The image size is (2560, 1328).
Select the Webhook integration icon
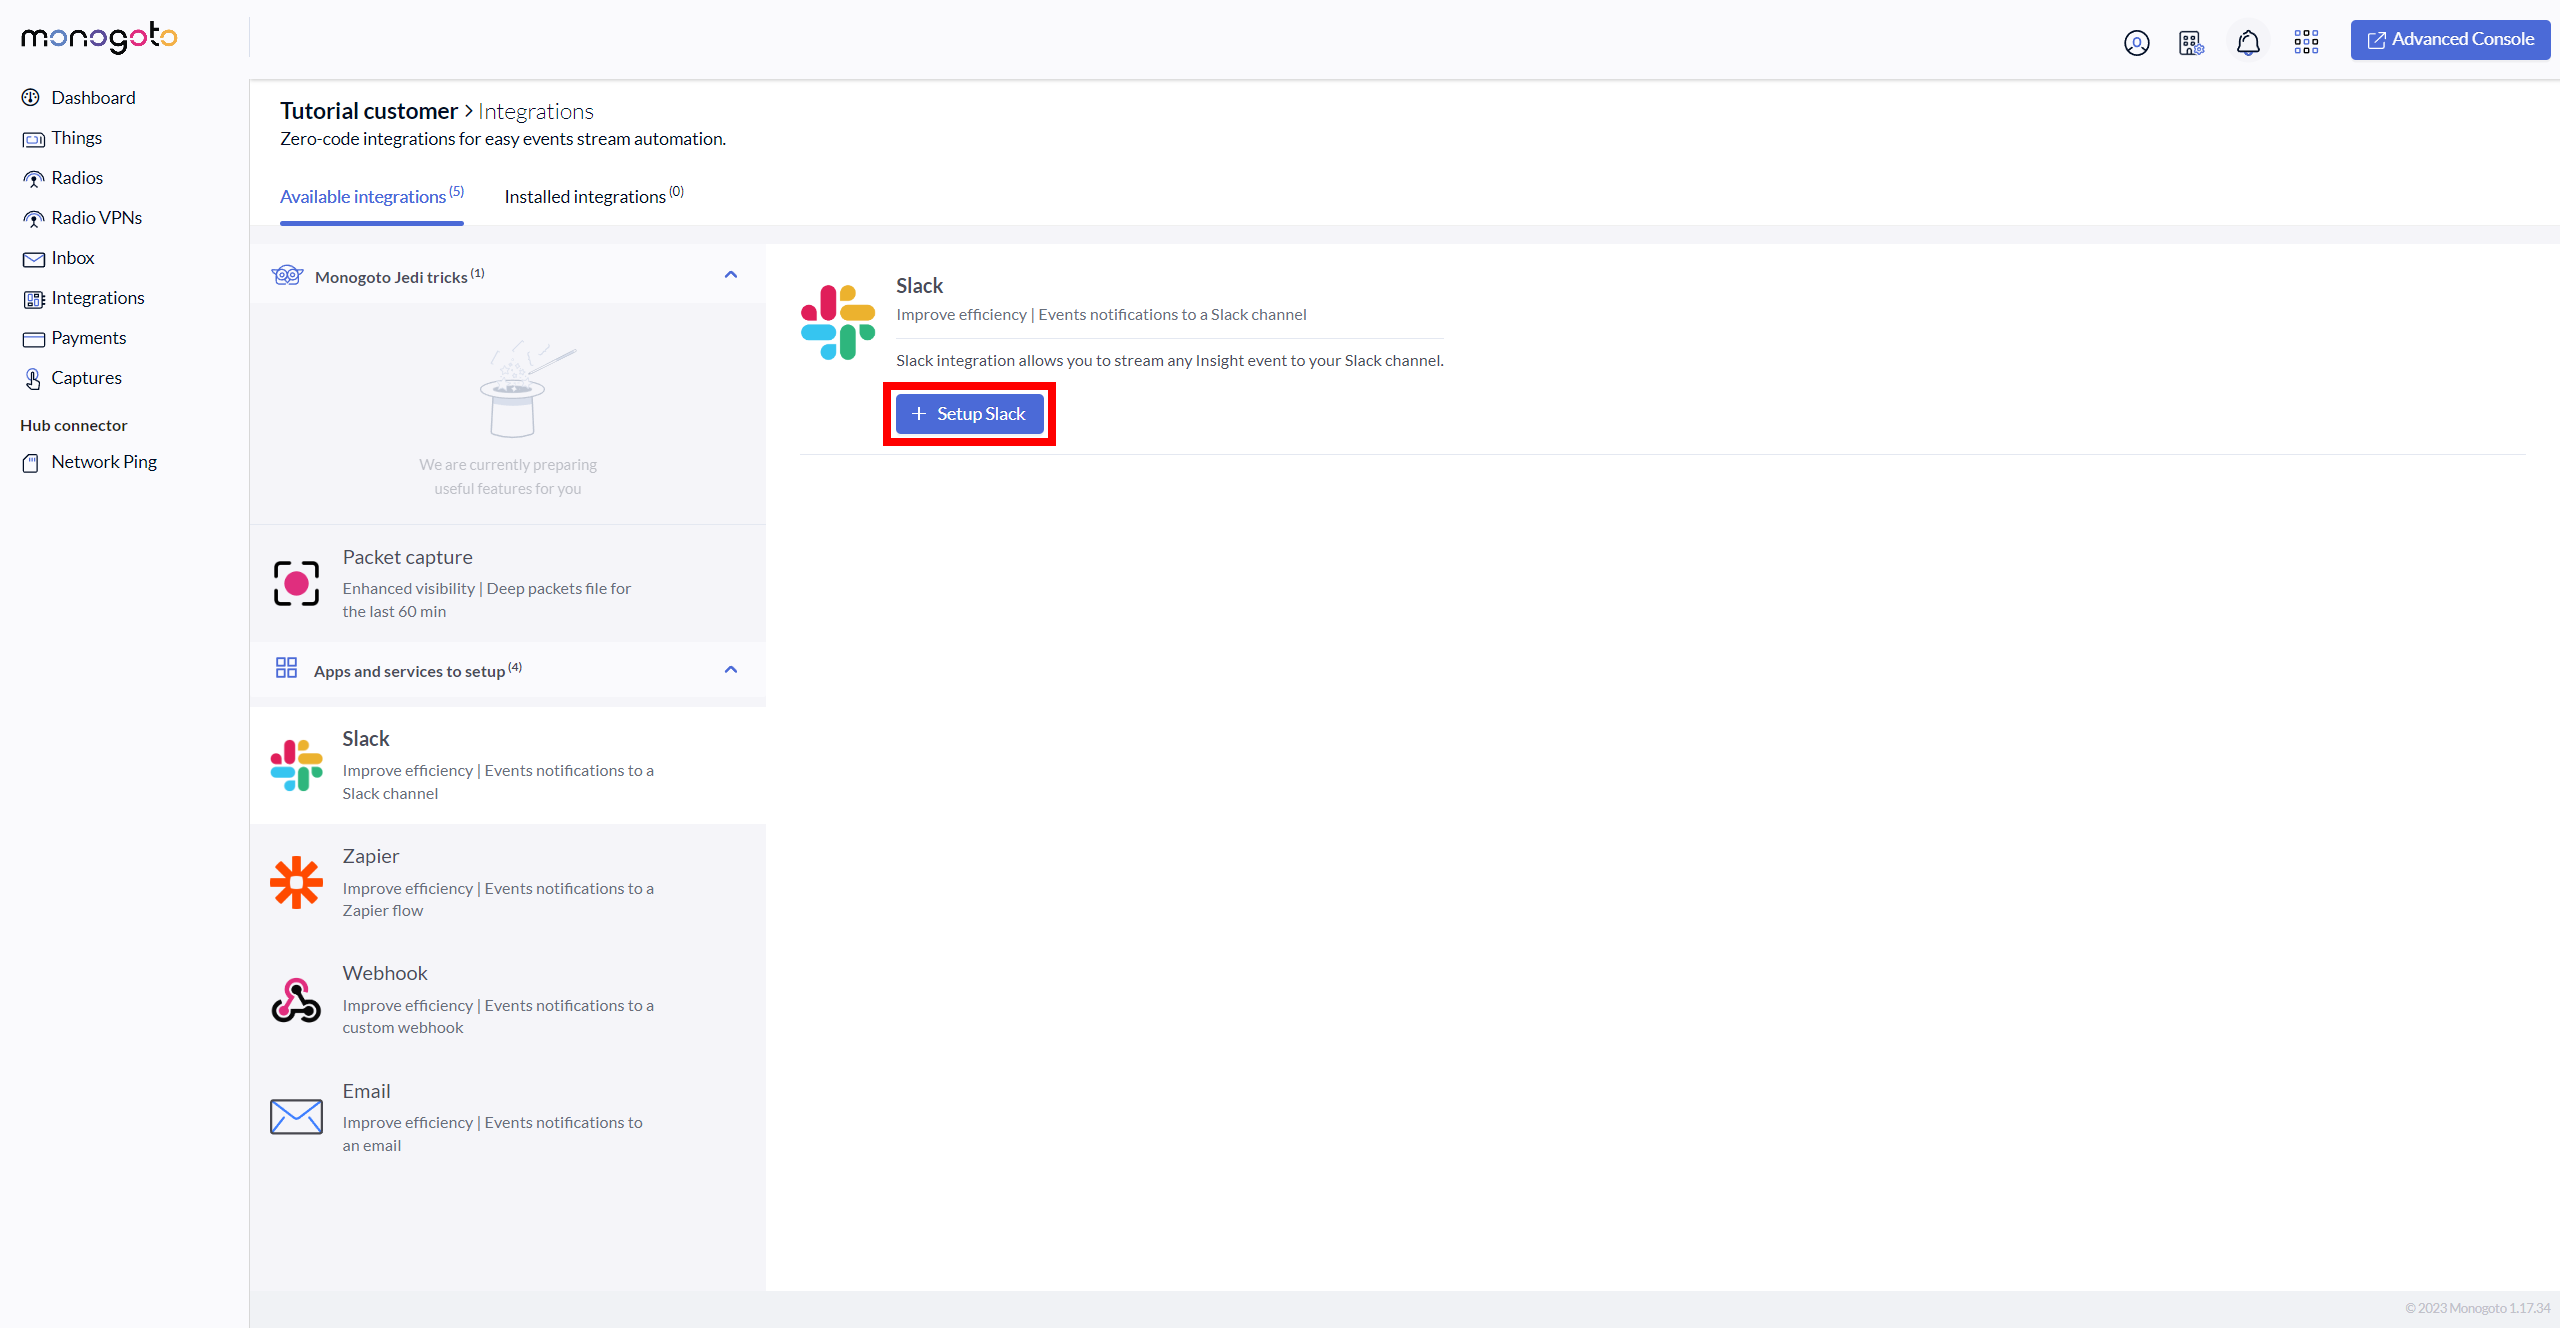click(296, 1000)
